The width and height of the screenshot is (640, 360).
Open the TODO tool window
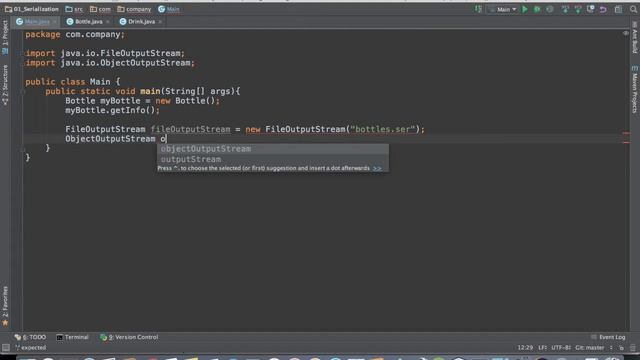coord(30,337)
